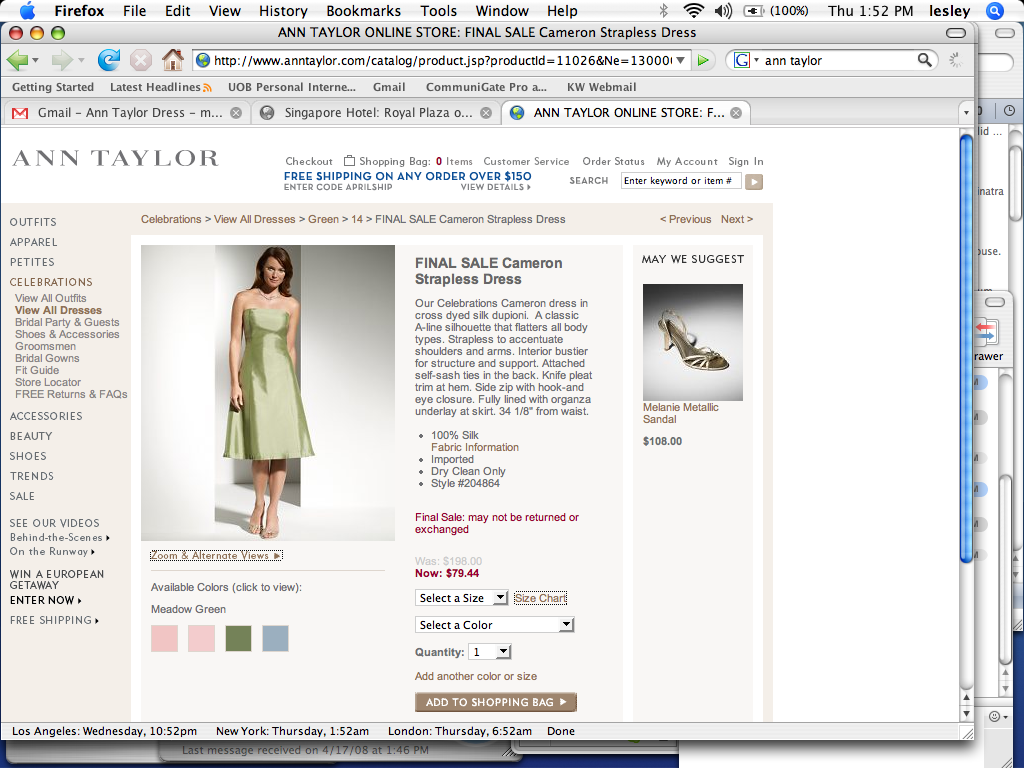The height and width of the screenshot is (768, 1024).
Task: Open the Select a Color dropdown
Action: (x=494, y=625)
